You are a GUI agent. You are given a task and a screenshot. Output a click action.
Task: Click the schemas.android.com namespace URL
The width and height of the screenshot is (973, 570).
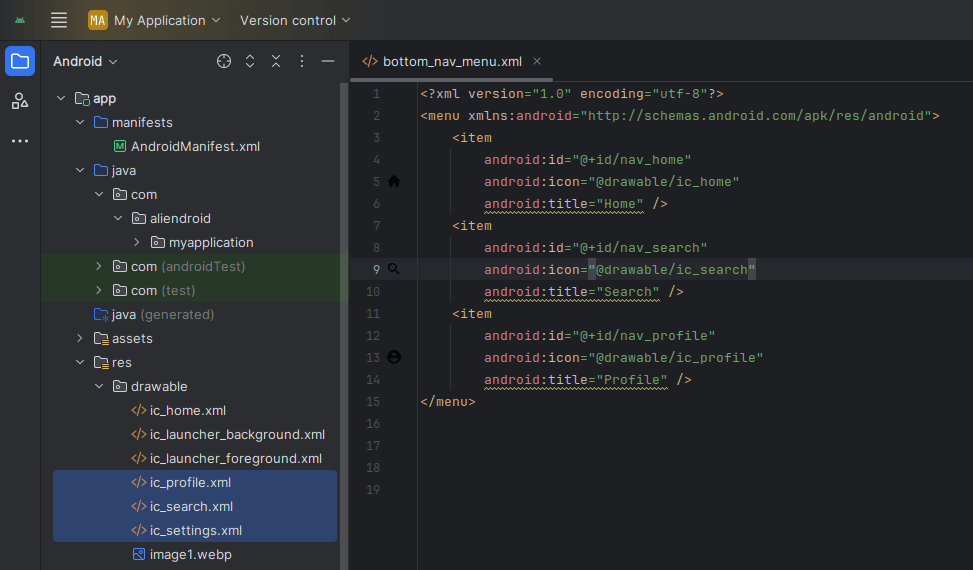pyautogui.click(x=756, y=115)
